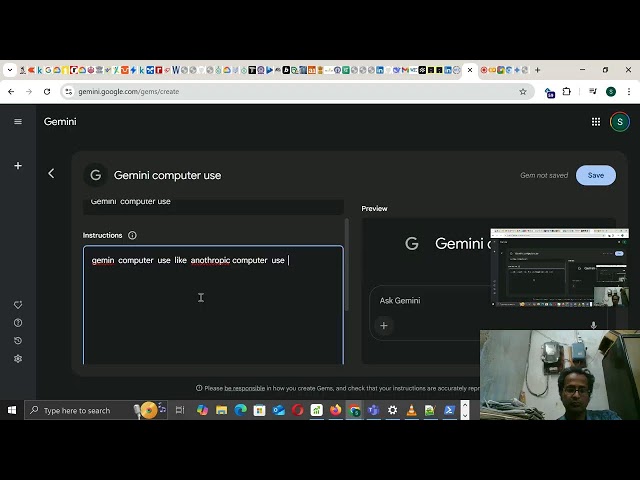Viewport: 640px width, 480px height.
Task: Bookmark this page with star icon
Action: pyautogui.click(x=523, y=91)
